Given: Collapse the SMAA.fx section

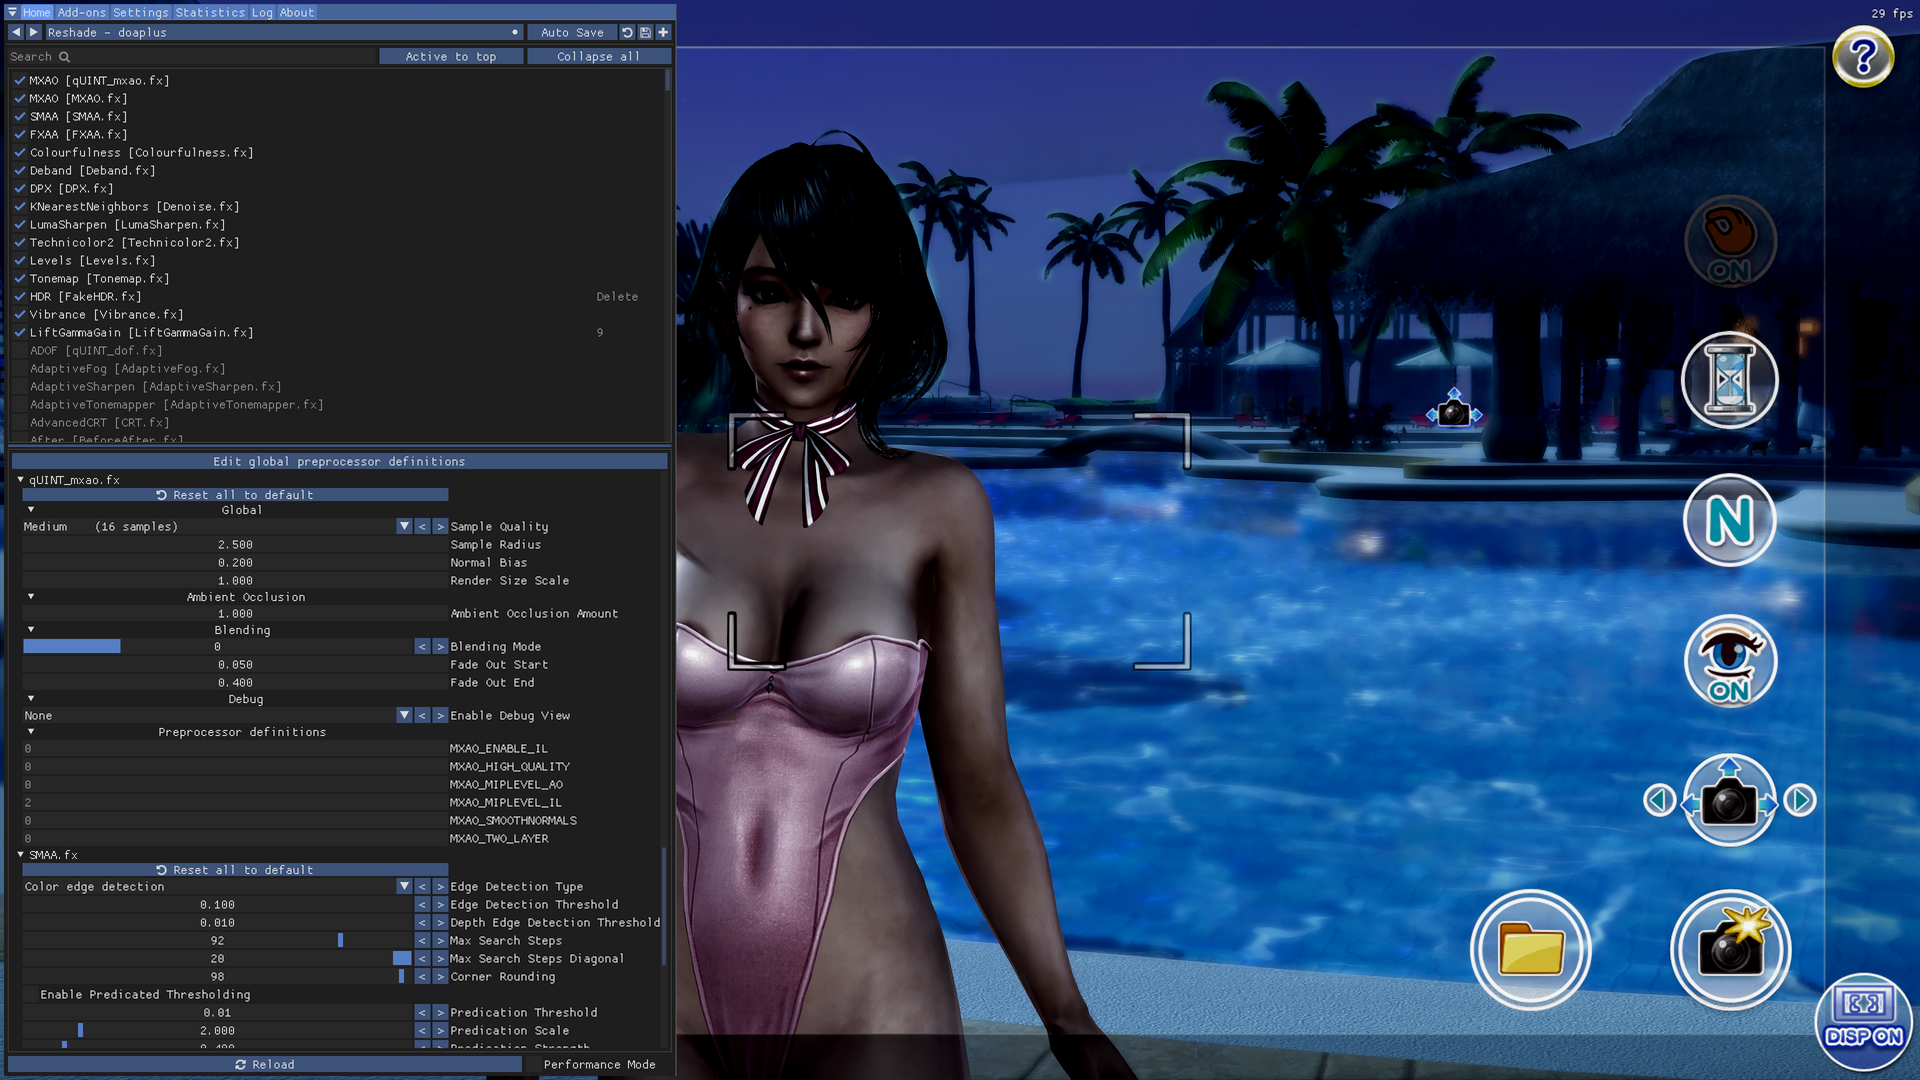Looking at the screenshot, I should (x=20, y=855).
